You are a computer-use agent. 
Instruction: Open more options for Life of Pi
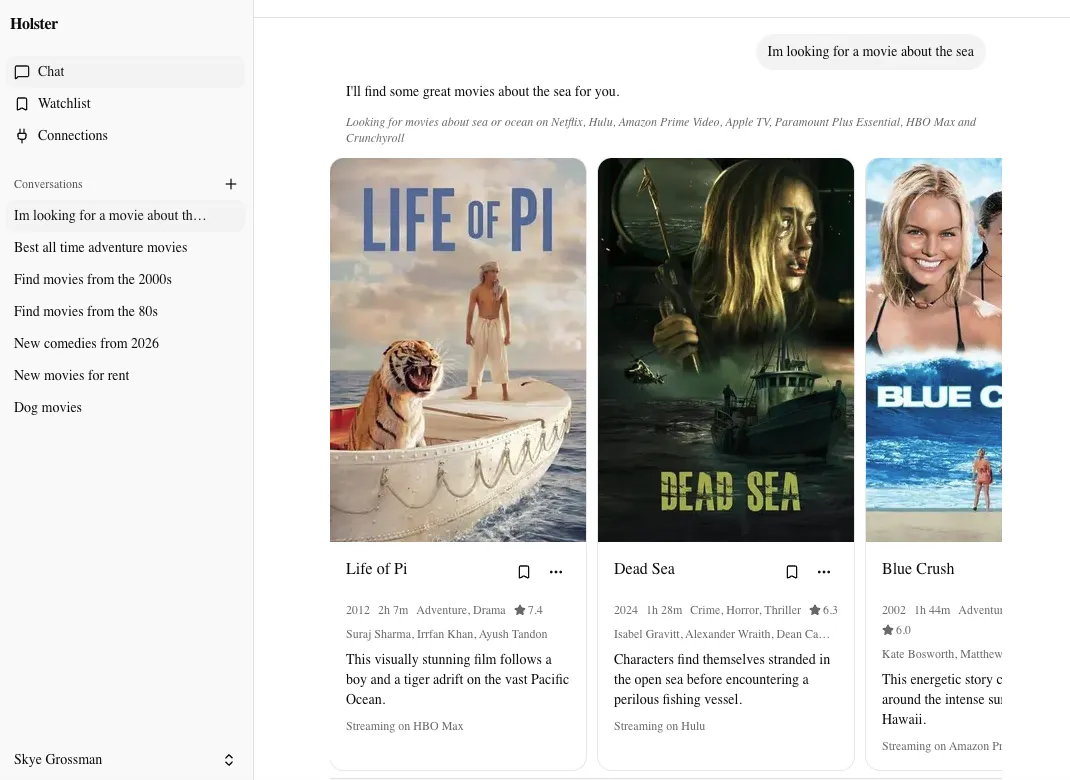(x=556, y=572)
